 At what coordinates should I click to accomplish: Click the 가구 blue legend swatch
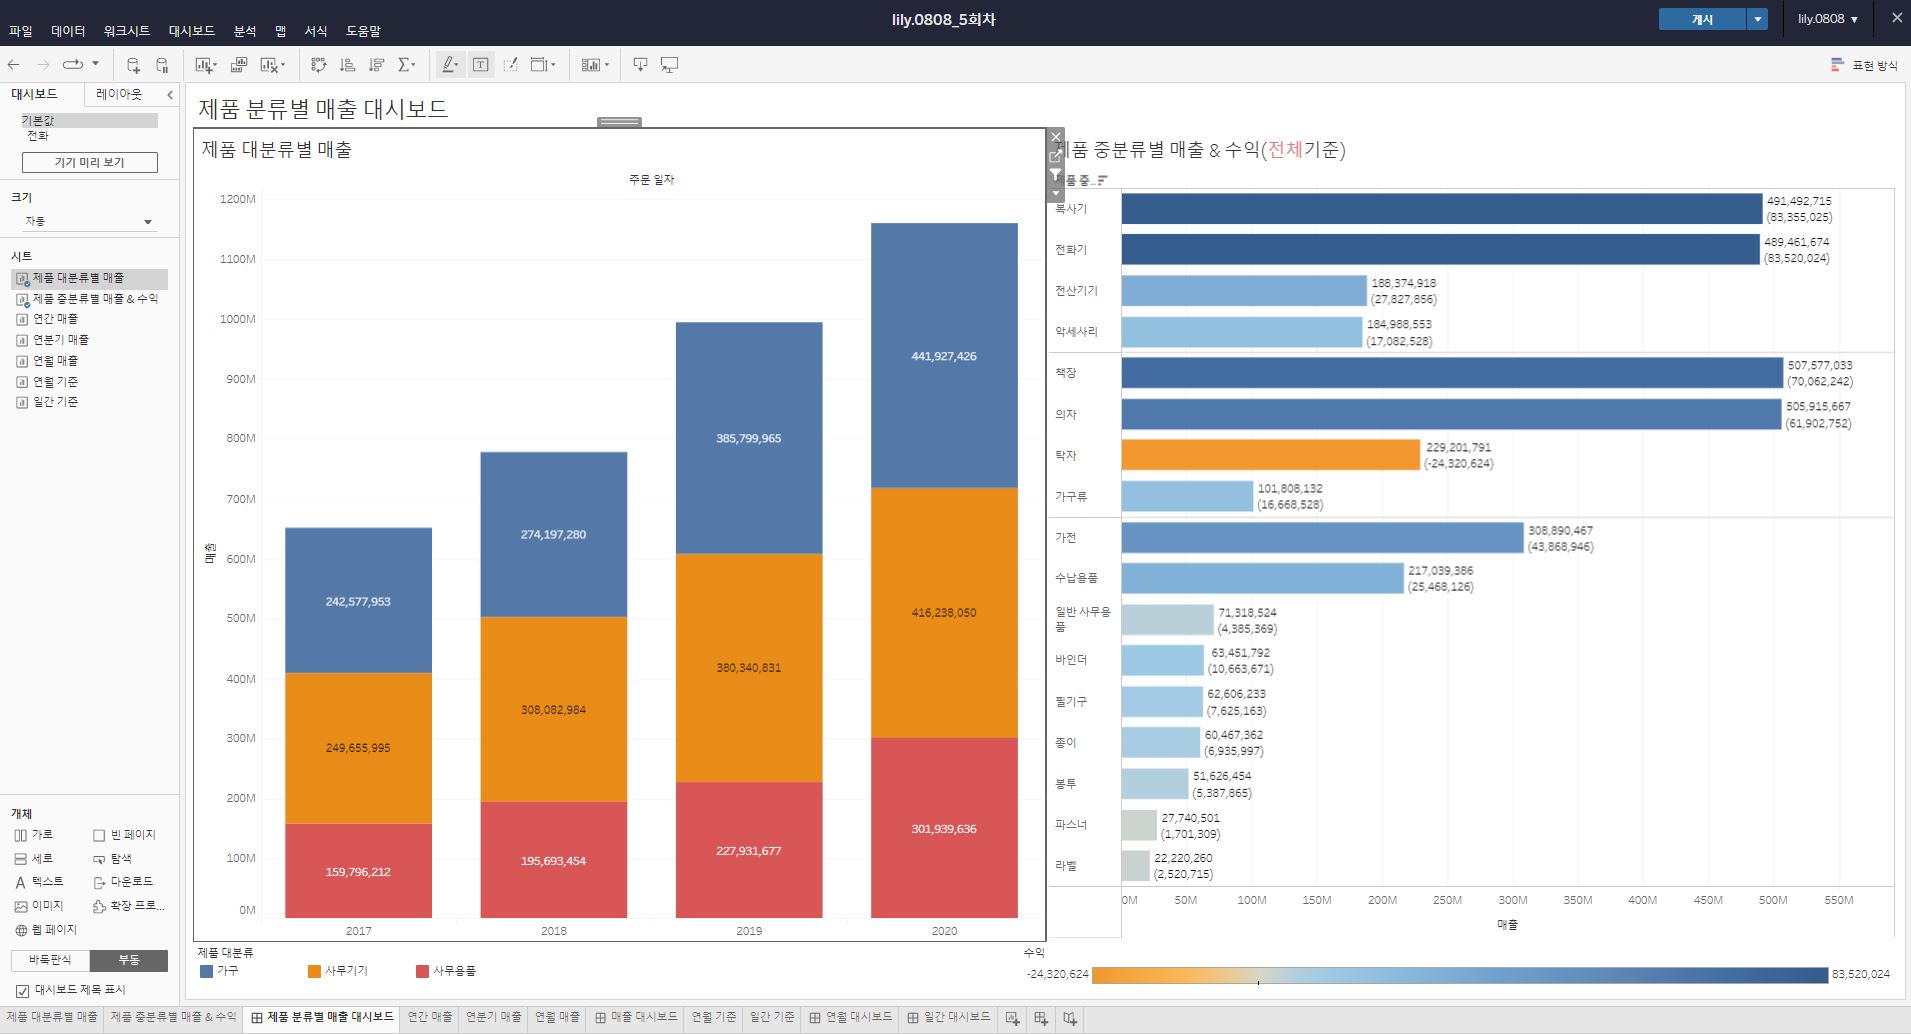tap(206, 971)
